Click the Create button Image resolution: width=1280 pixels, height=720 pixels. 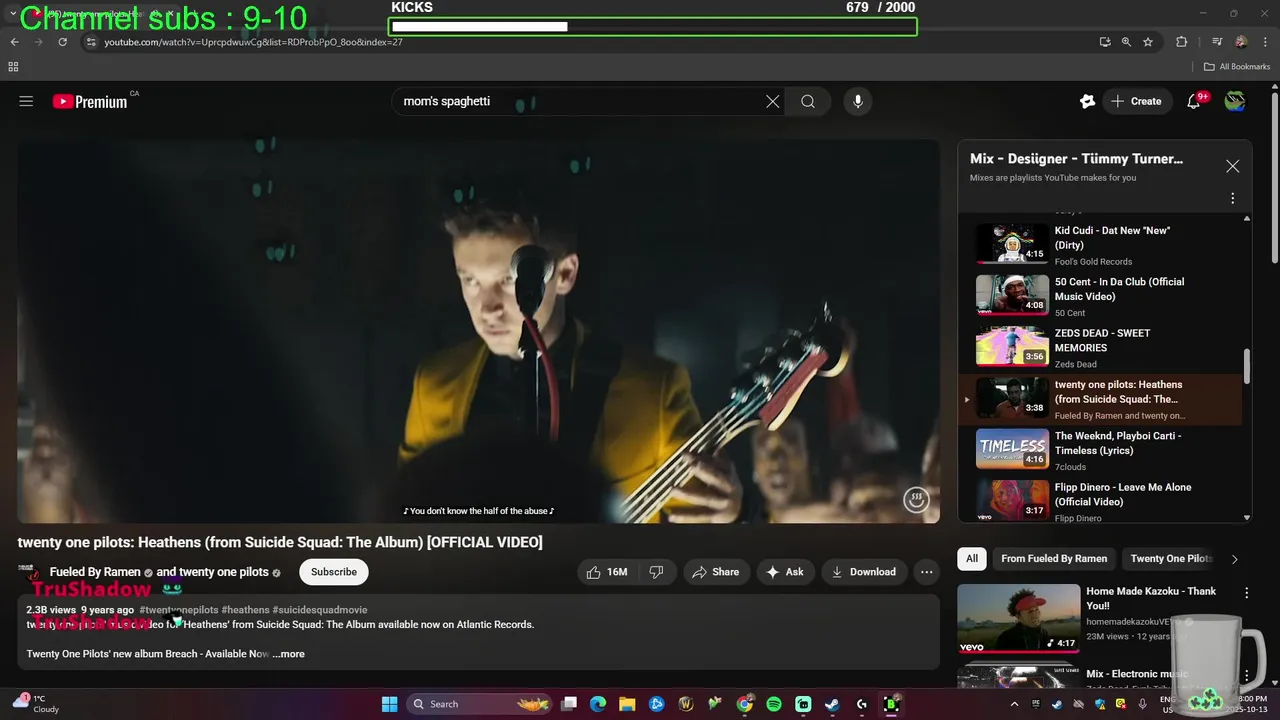(x=1136, y=101)
